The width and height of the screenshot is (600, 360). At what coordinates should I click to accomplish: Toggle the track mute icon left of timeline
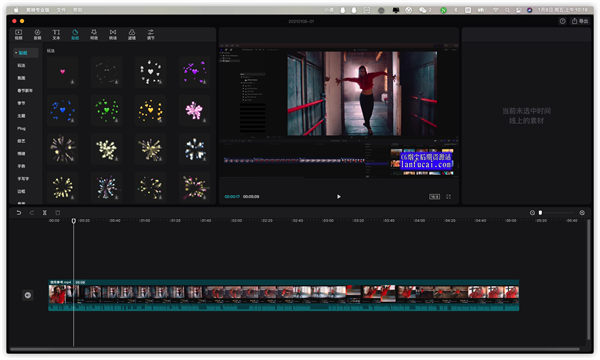[28, 295]
